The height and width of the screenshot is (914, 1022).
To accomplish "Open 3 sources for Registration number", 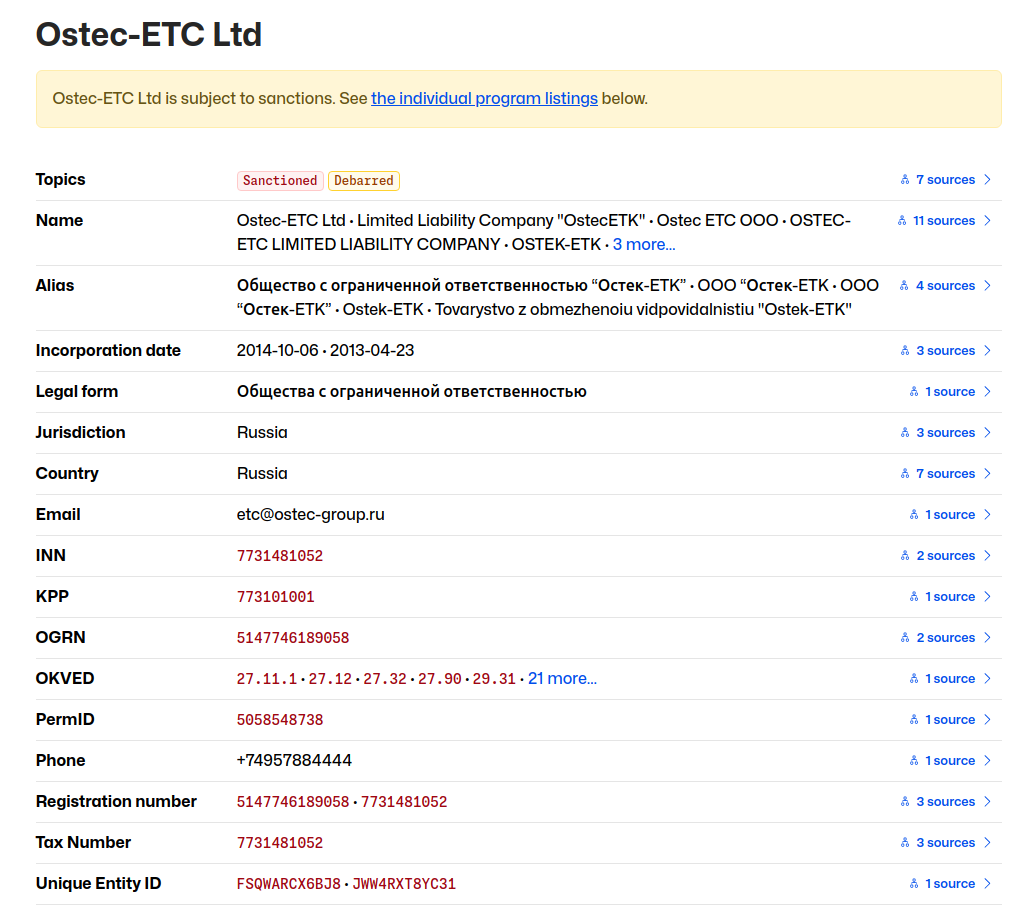I will tap(945, 802).
